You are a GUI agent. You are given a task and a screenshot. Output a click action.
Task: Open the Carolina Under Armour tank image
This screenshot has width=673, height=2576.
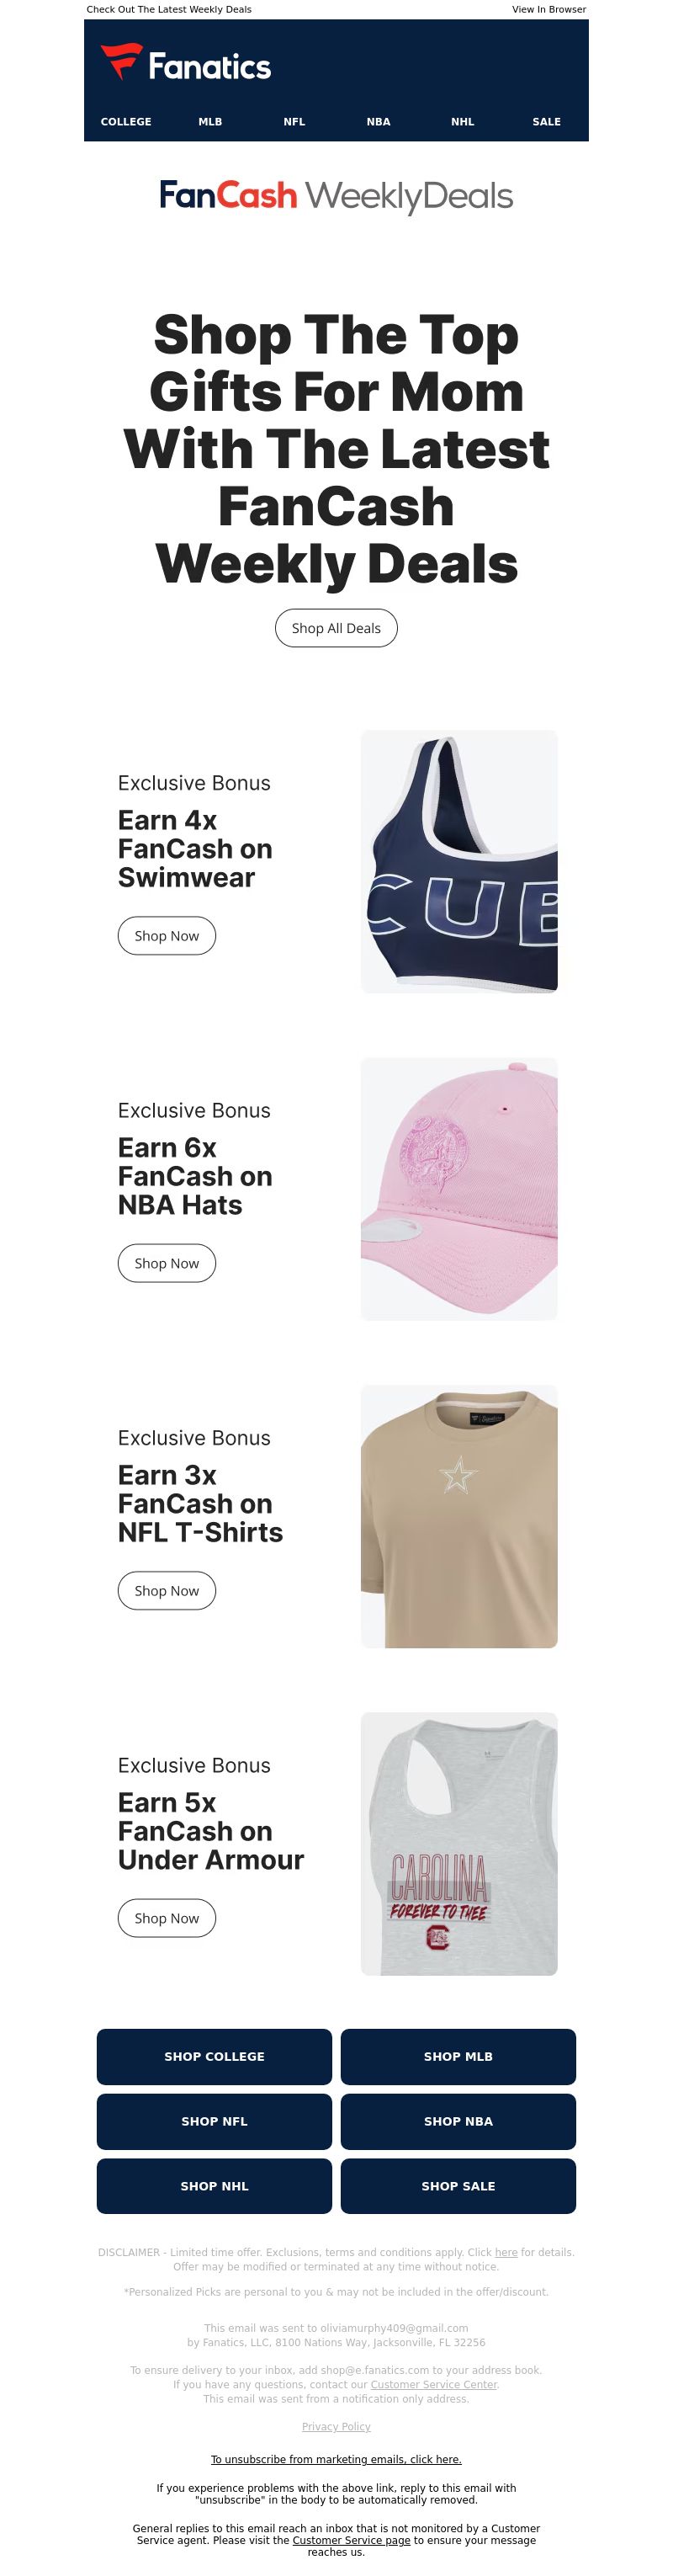pos(459,1844)
